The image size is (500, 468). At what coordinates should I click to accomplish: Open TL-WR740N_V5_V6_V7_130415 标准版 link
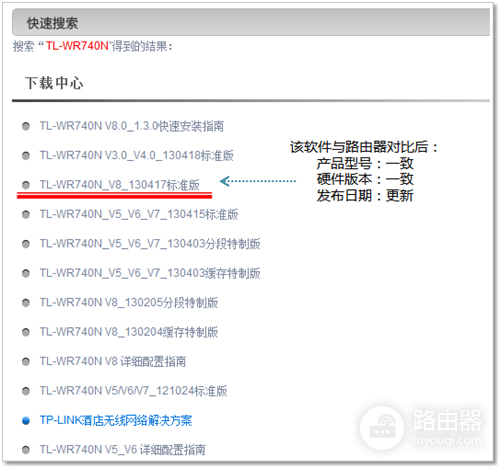pos(139,214)
